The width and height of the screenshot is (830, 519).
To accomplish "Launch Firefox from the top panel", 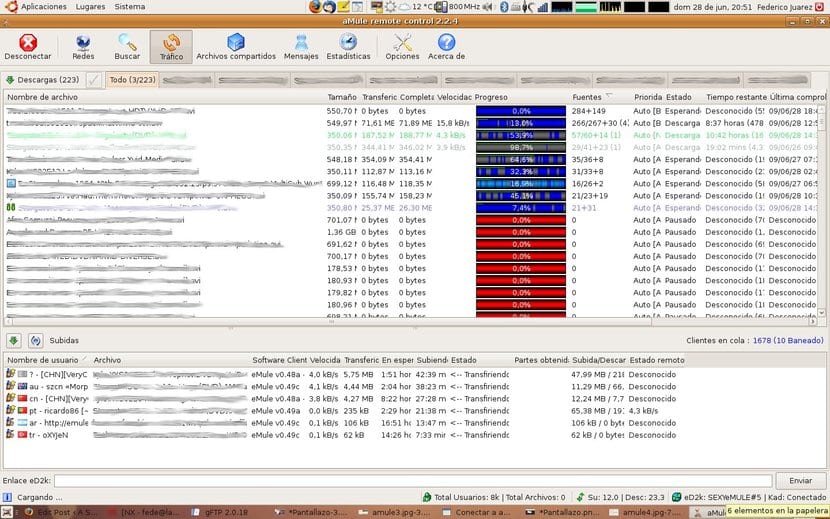I will click(315, 7).
